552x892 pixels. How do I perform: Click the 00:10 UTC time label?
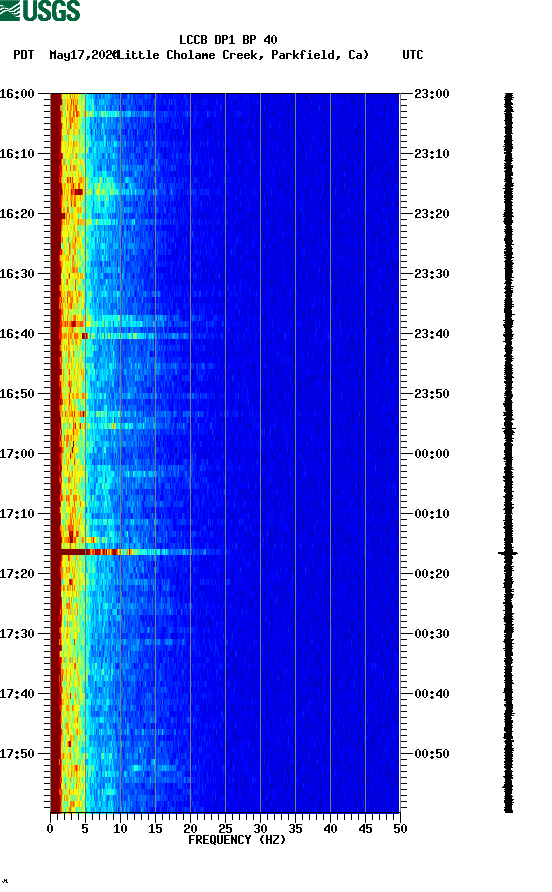click(x=432, y=514)
